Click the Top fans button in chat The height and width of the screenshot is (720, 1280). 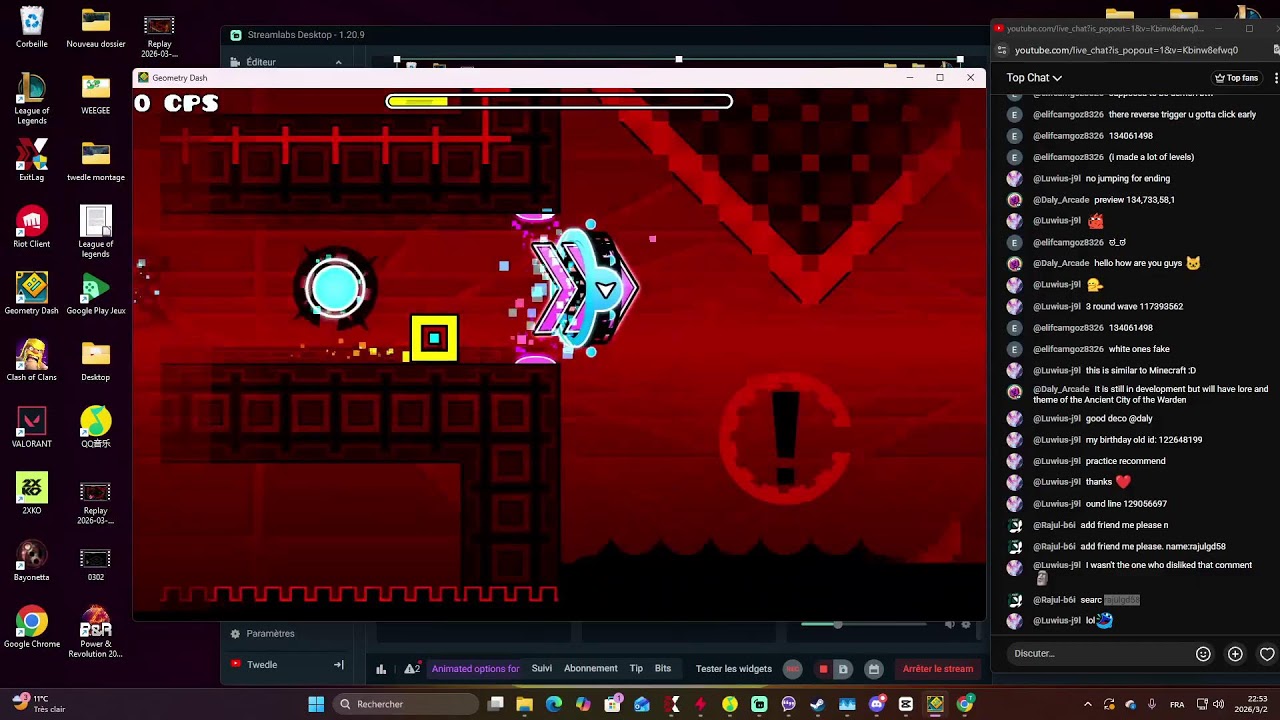[1236, 78]
